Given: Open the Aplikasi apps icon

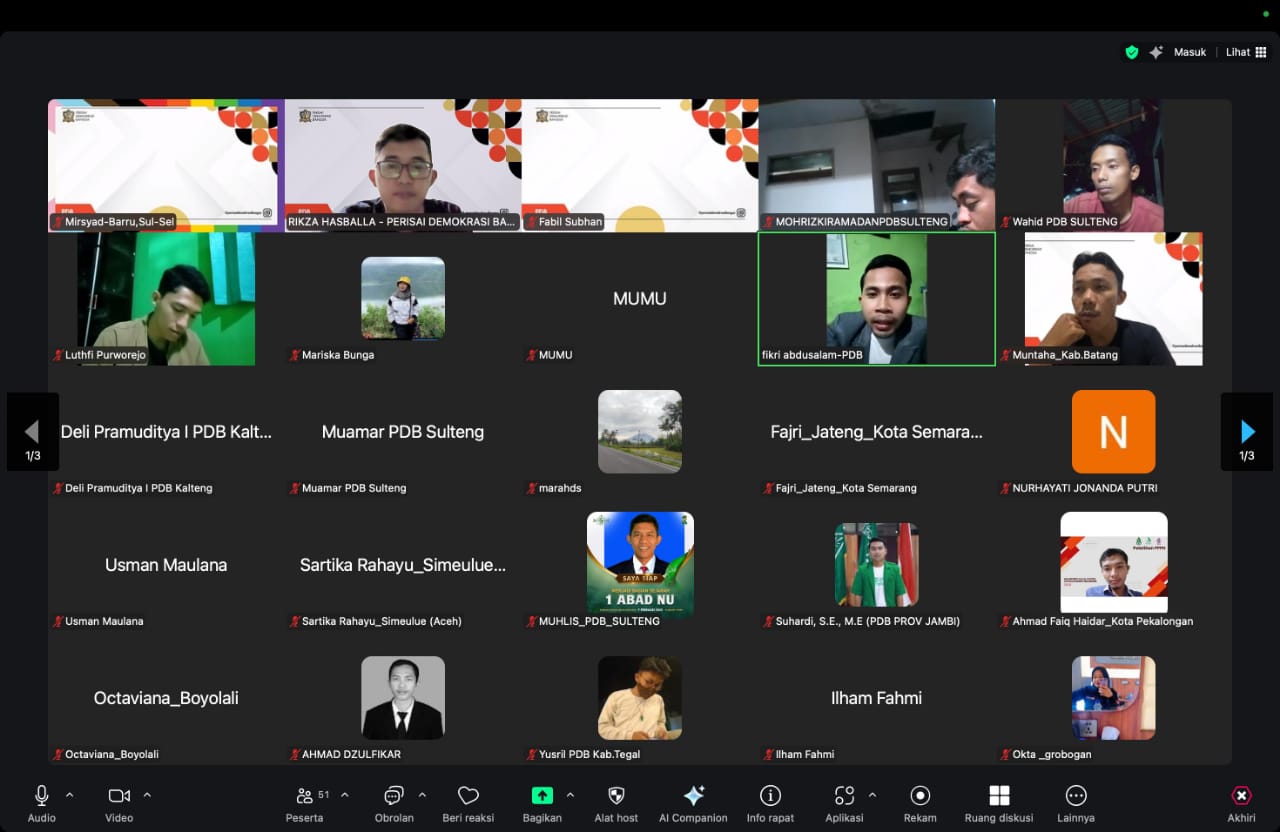Looking at the screenshot, I should pos(844,796).
